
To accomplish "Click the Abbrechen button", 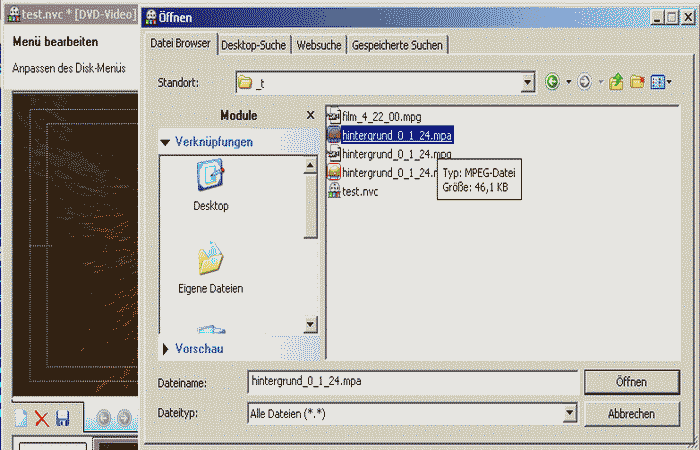I will (631, 413).
